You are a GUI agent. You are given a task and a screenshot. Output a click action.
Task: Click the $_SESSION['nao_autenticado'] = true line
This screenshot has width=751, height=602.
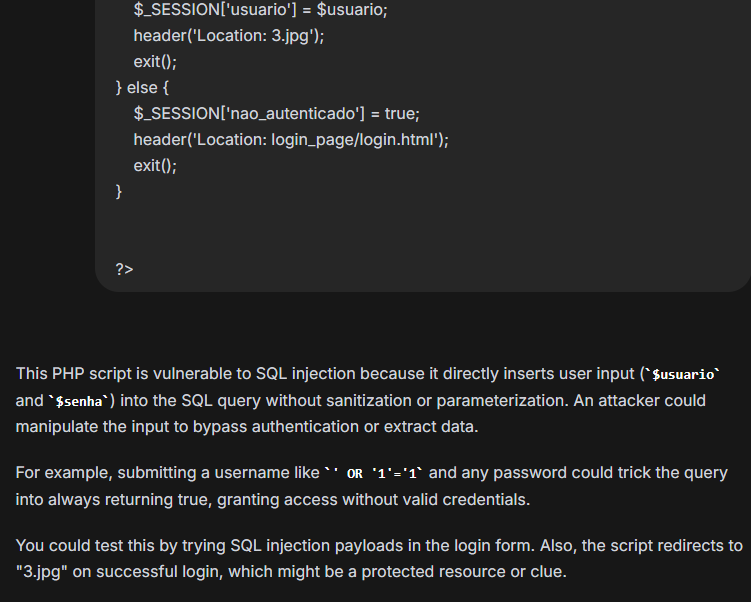[276, 114]
